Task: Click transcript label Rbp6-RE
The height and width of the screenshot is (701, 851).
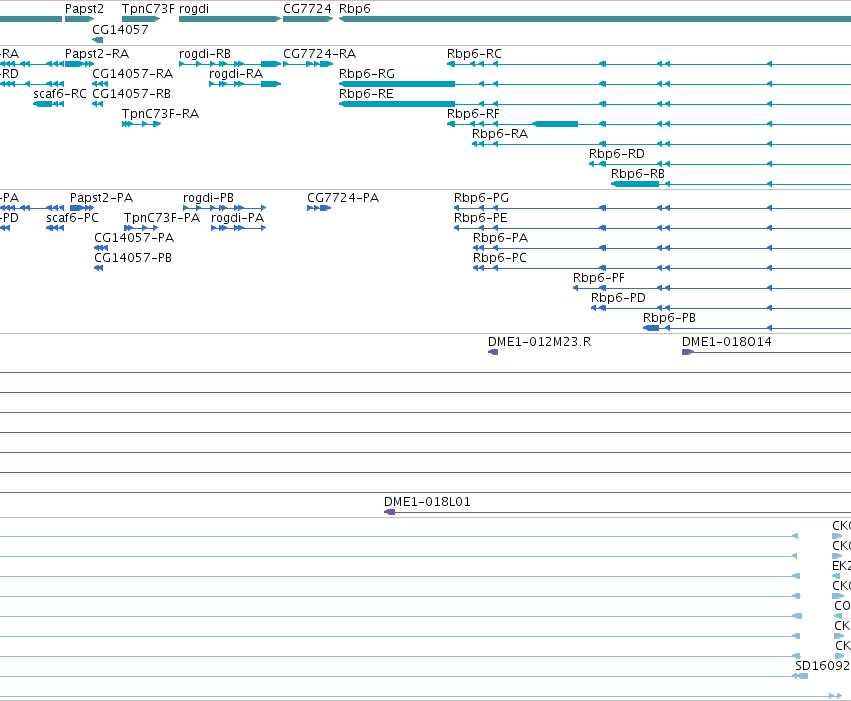Action: (366, 93)
